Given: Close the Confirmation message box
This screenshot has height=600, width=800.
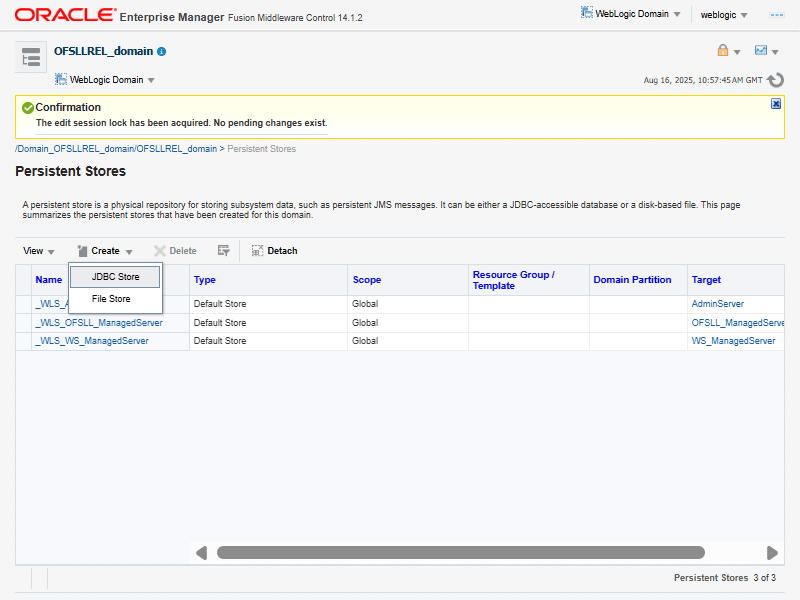Looking at the screenshot, I should pyautogui.click(x=776, y=104).
